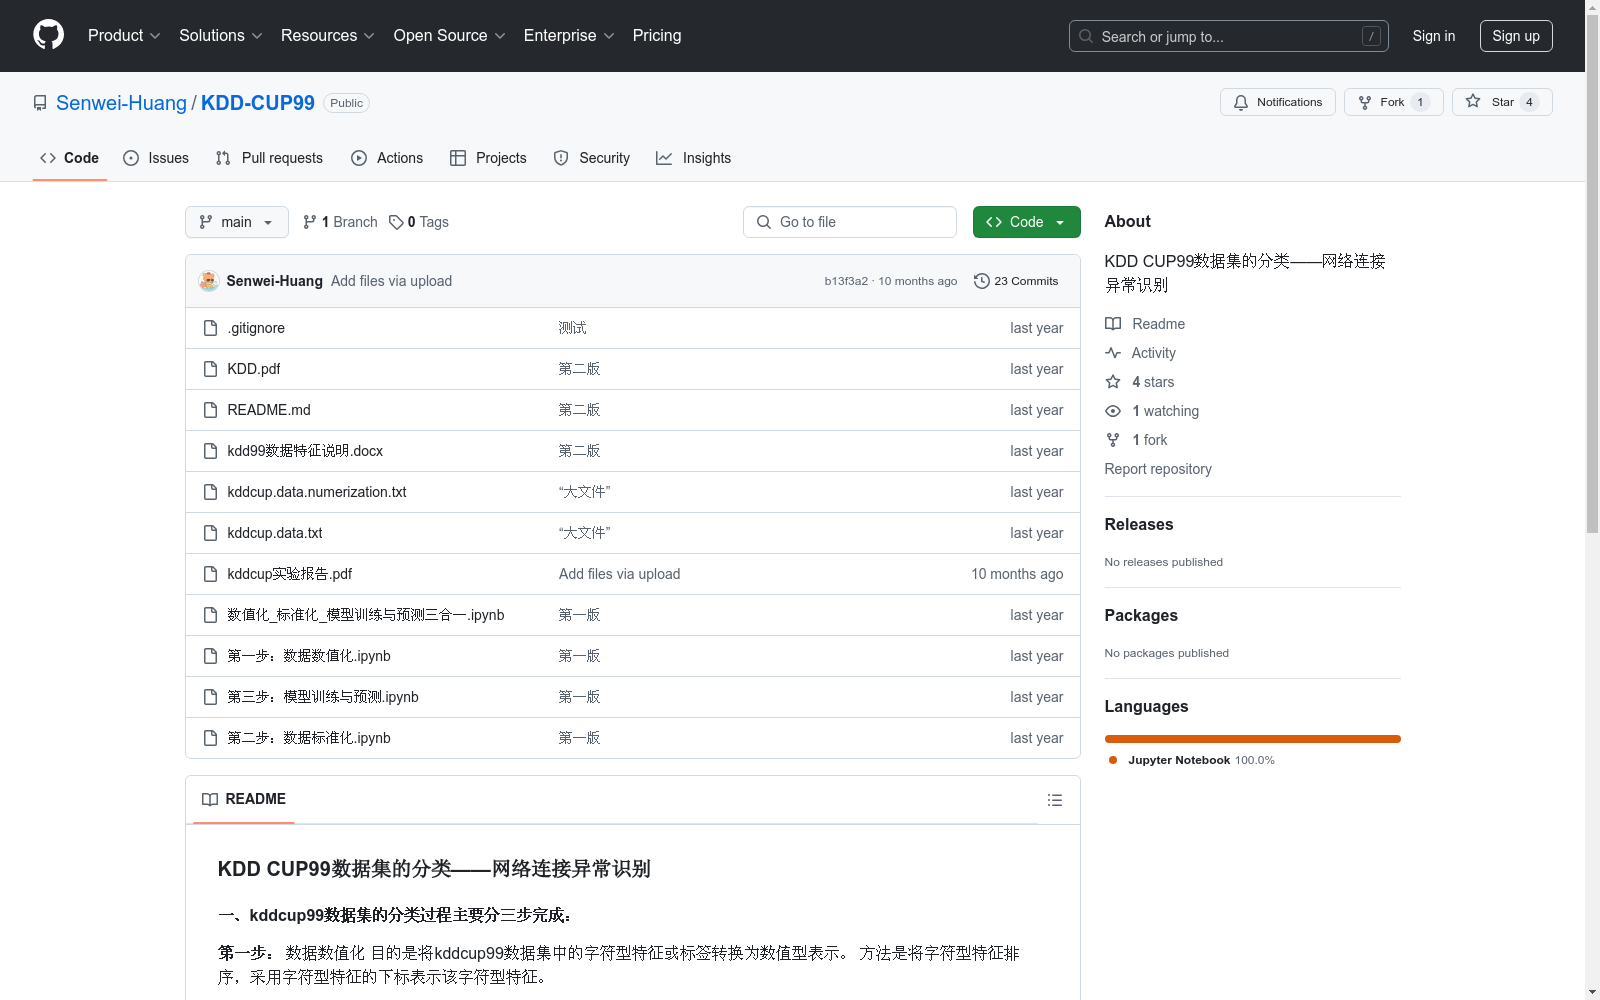Click the file icon next to README.md
This screenshot has width=1600, height=1000.
(210, 410)
